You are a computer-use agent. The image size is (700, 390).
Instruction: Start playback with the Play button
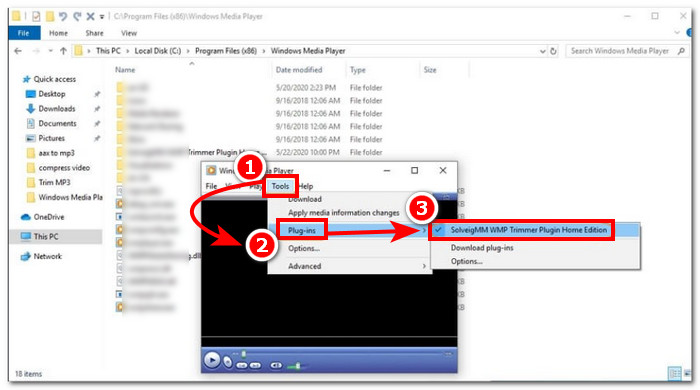pyautogui.click(x=212, y=360)
